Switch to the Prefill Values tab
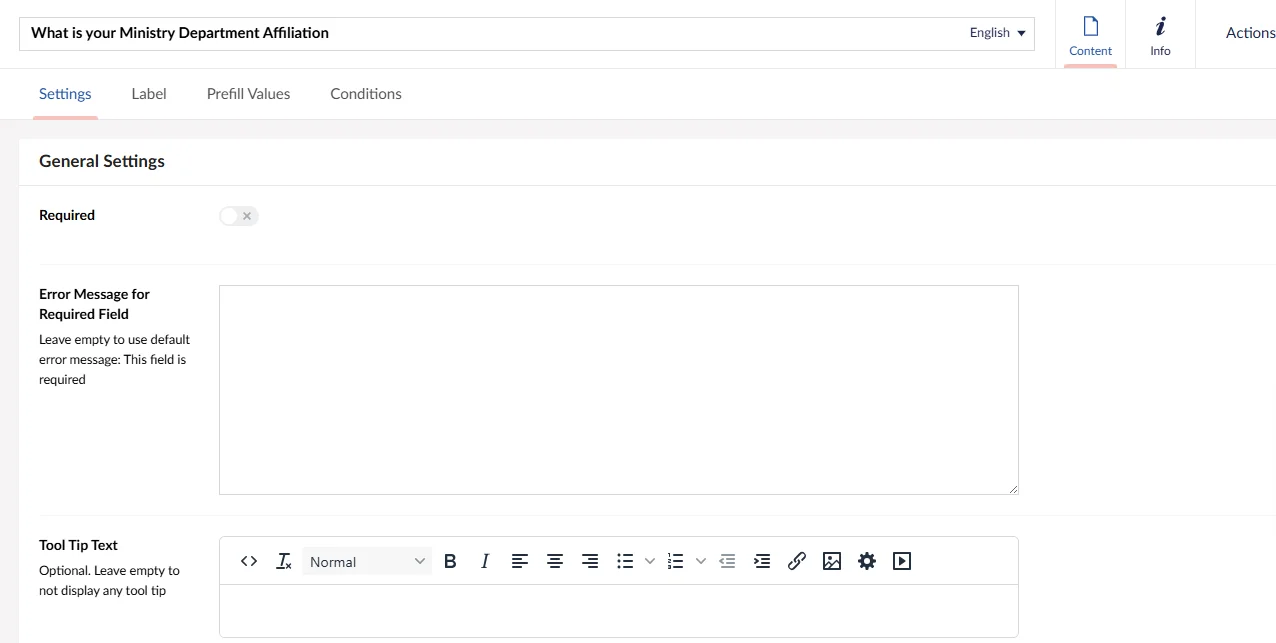The width and height of the screenshot is (1276, 643). click(248, 94)
